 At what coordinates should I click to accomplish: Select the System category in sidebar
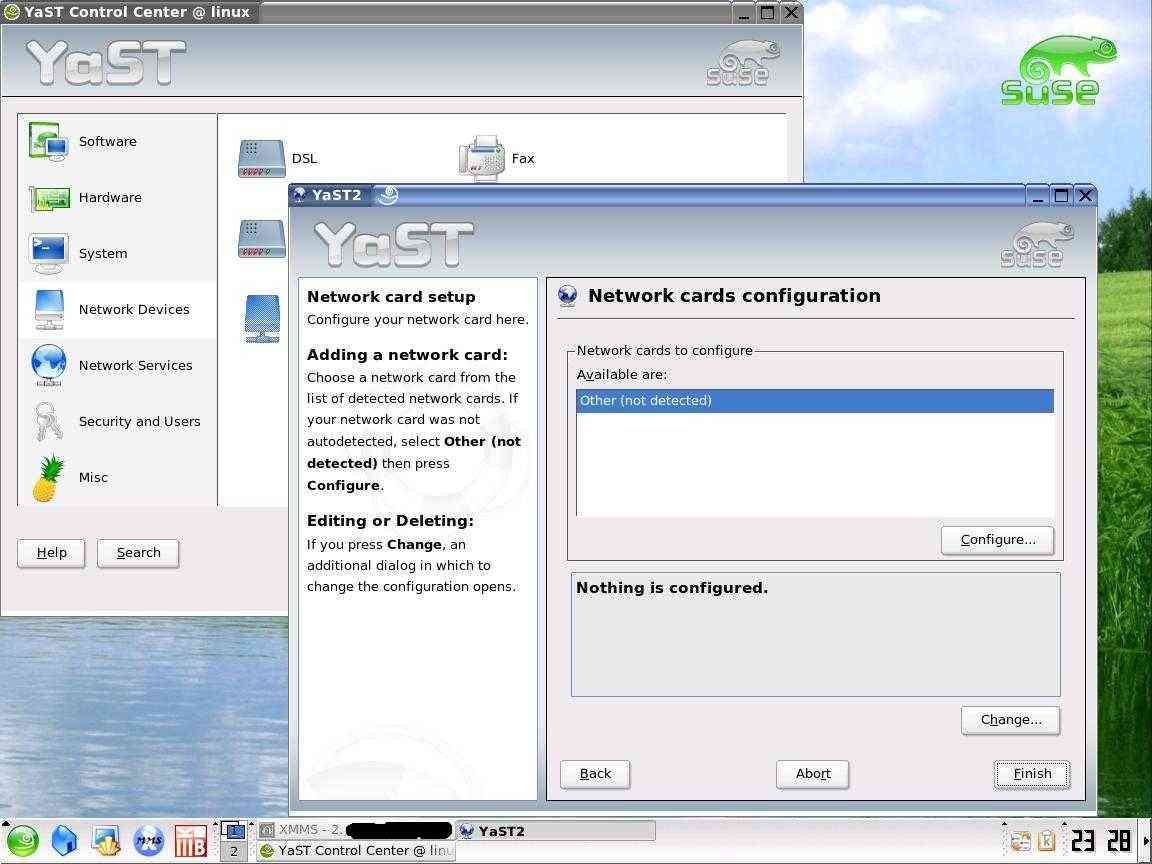(x=118, y=253)
